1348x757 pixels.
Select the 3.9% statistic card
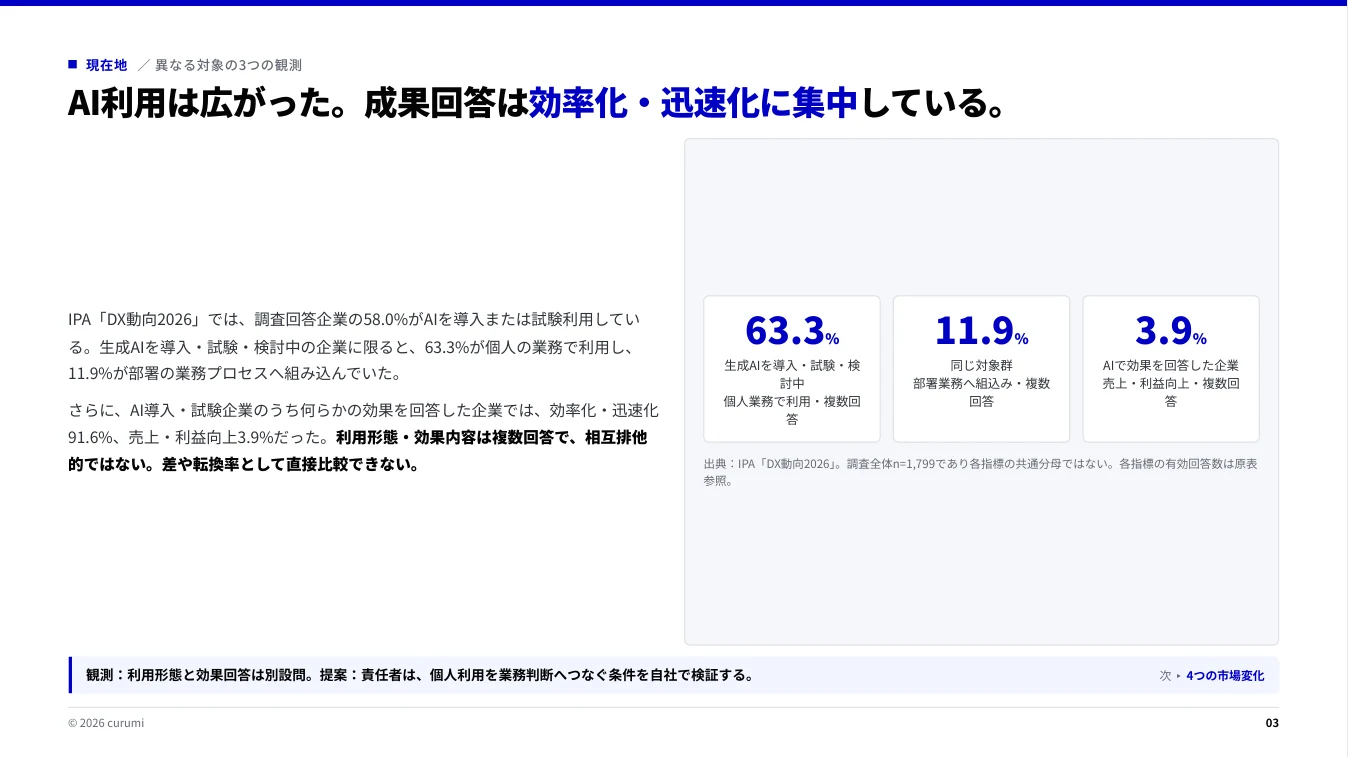(1171, 369)
